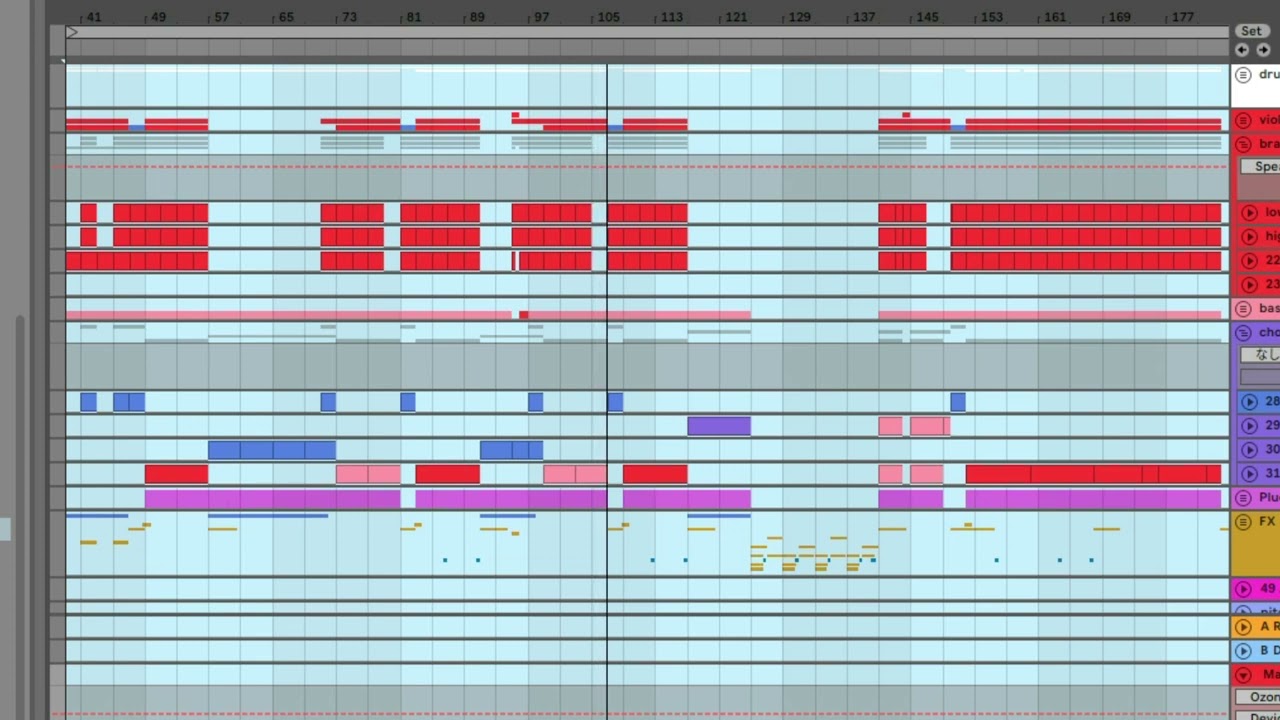Collapse the 'cho' group track icon
The height and width of the screenshot is (720, 1280).
[1243, 333]
